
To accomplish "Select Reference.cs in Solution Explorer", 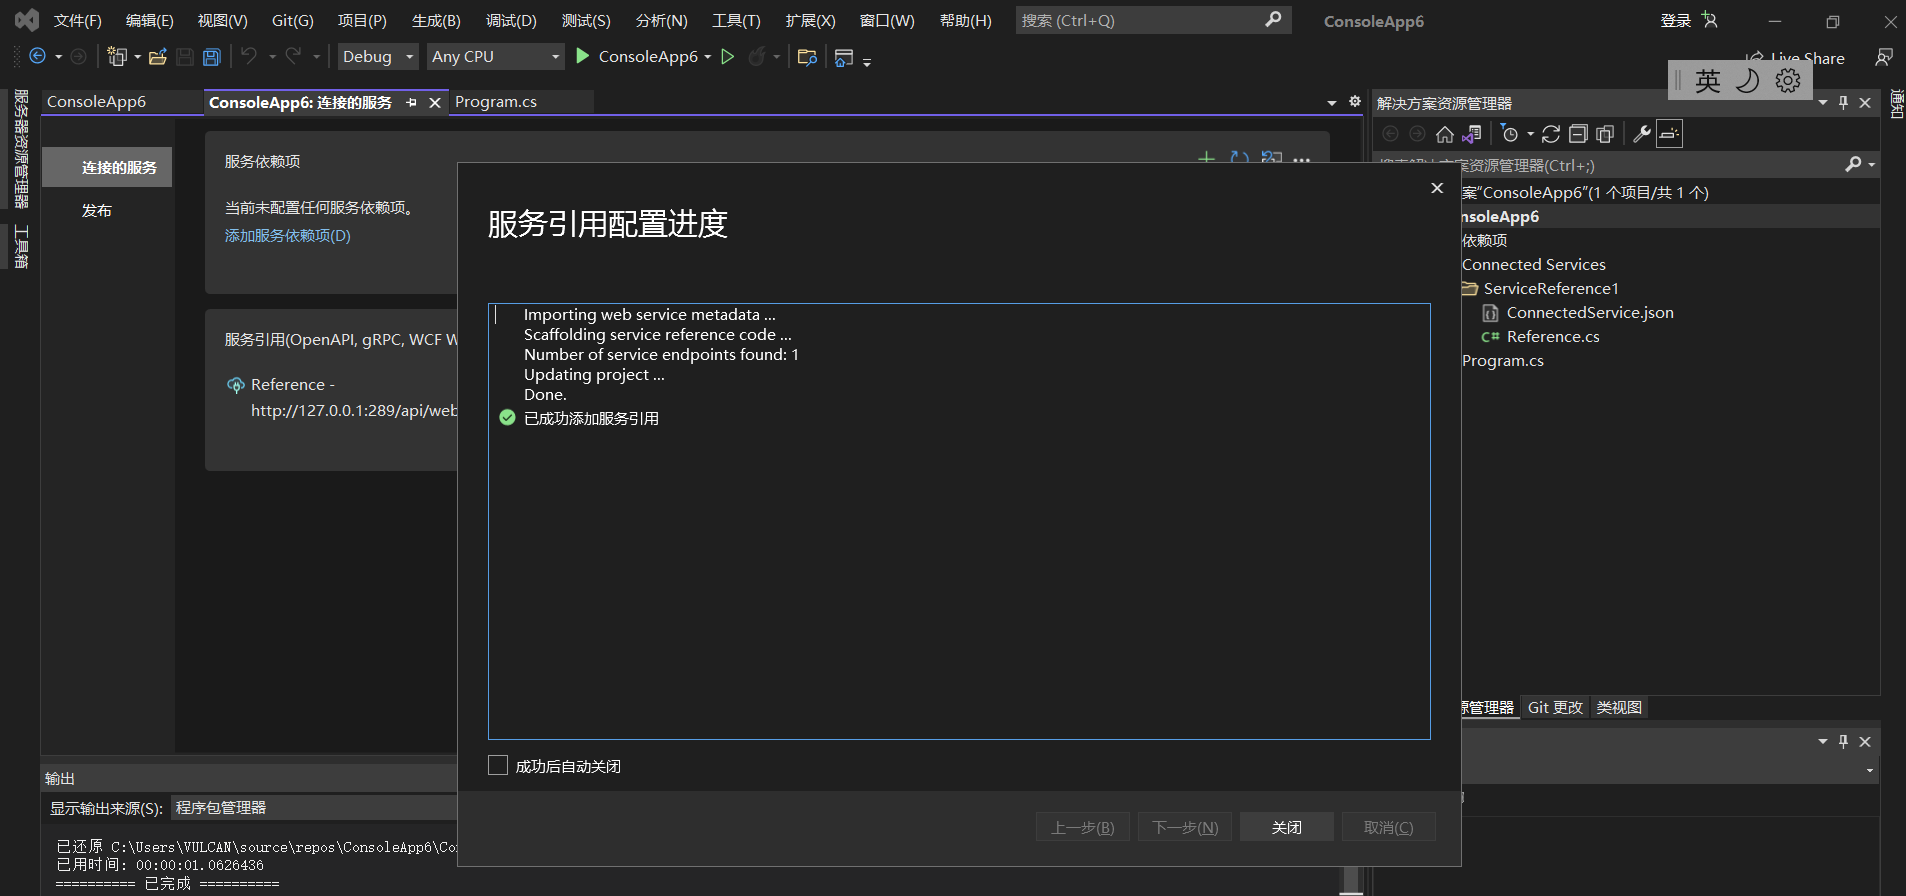I will [x=1553, y=337].
